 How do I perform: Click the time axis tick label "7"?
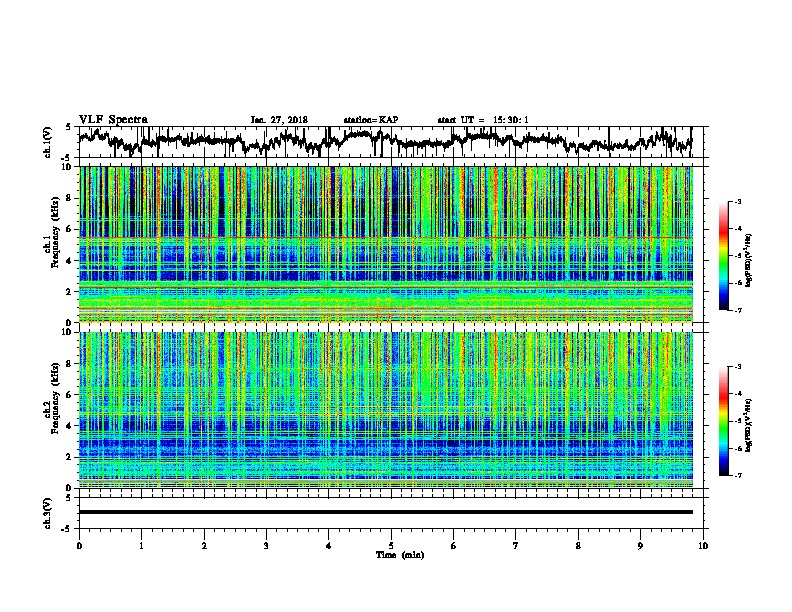(x=516, y=545)
